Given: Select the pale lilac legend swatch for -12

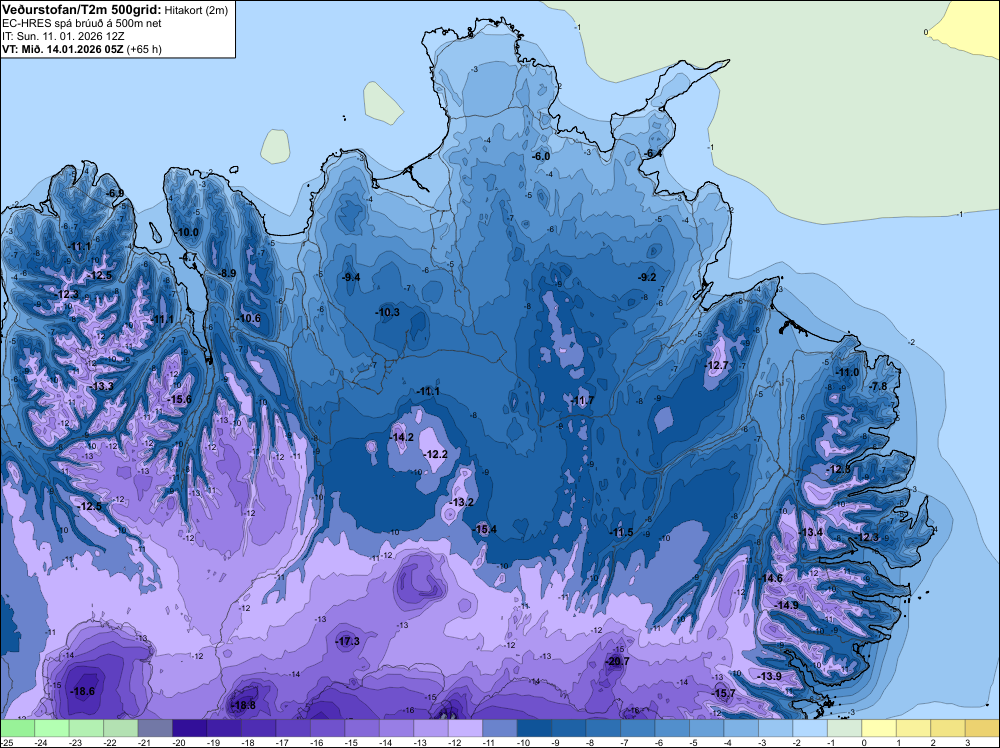Looking at the screenshot, I should (465, 728).
